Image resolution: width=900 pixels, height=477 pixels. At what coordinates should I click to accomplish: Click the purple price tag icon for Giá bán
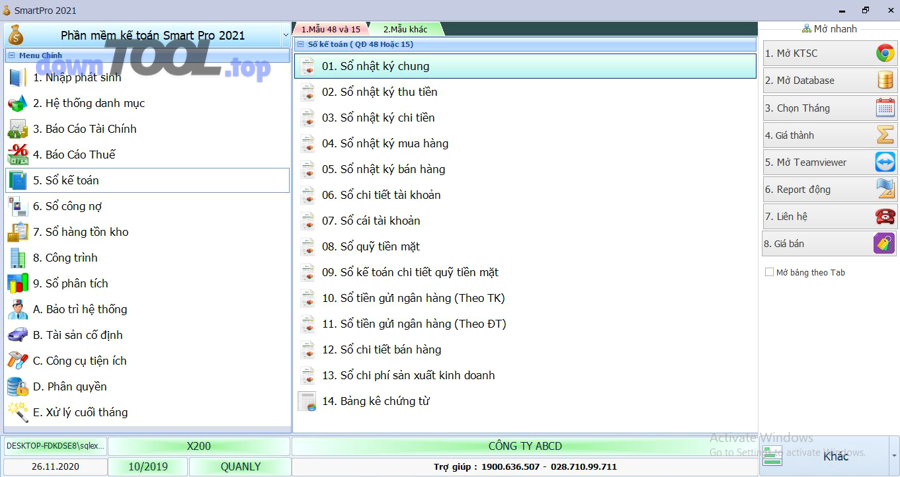point(884,243)
